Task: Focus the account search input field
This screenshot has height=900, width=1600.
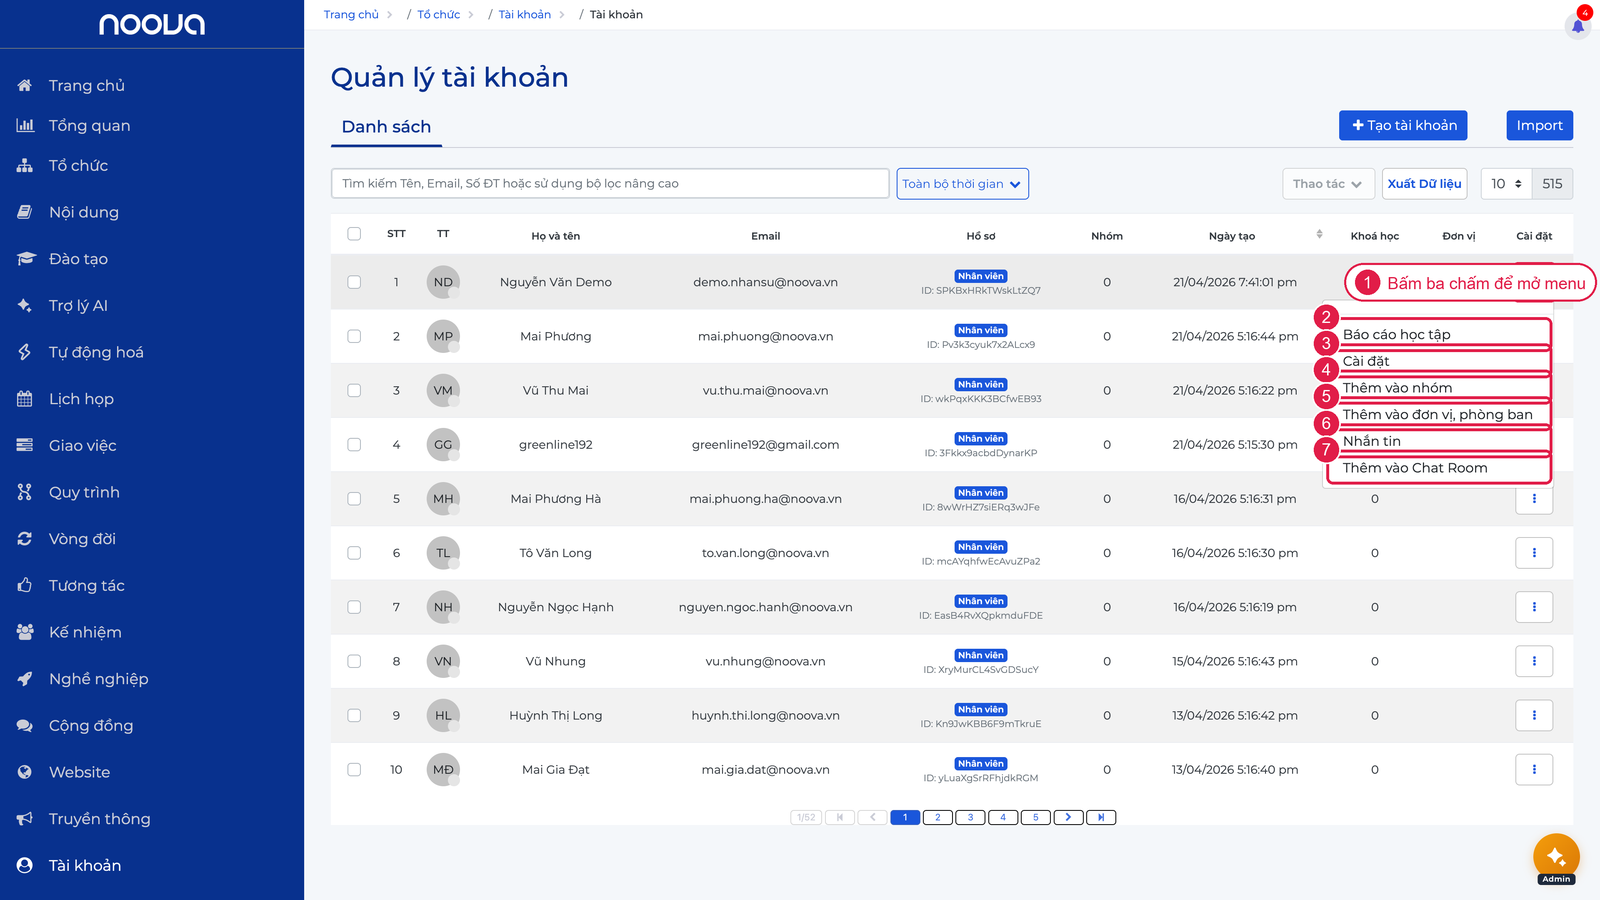Action: [610, 184]
